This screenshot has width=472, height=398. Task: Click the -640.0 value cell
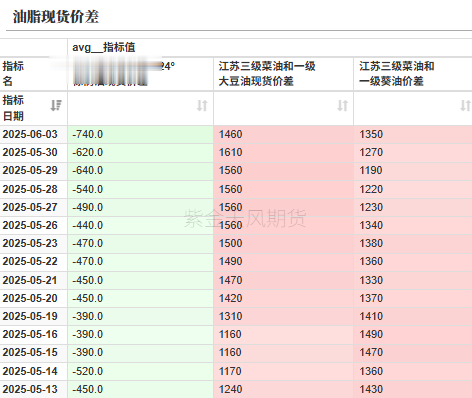pyautogui.click(x=140, y=170)
